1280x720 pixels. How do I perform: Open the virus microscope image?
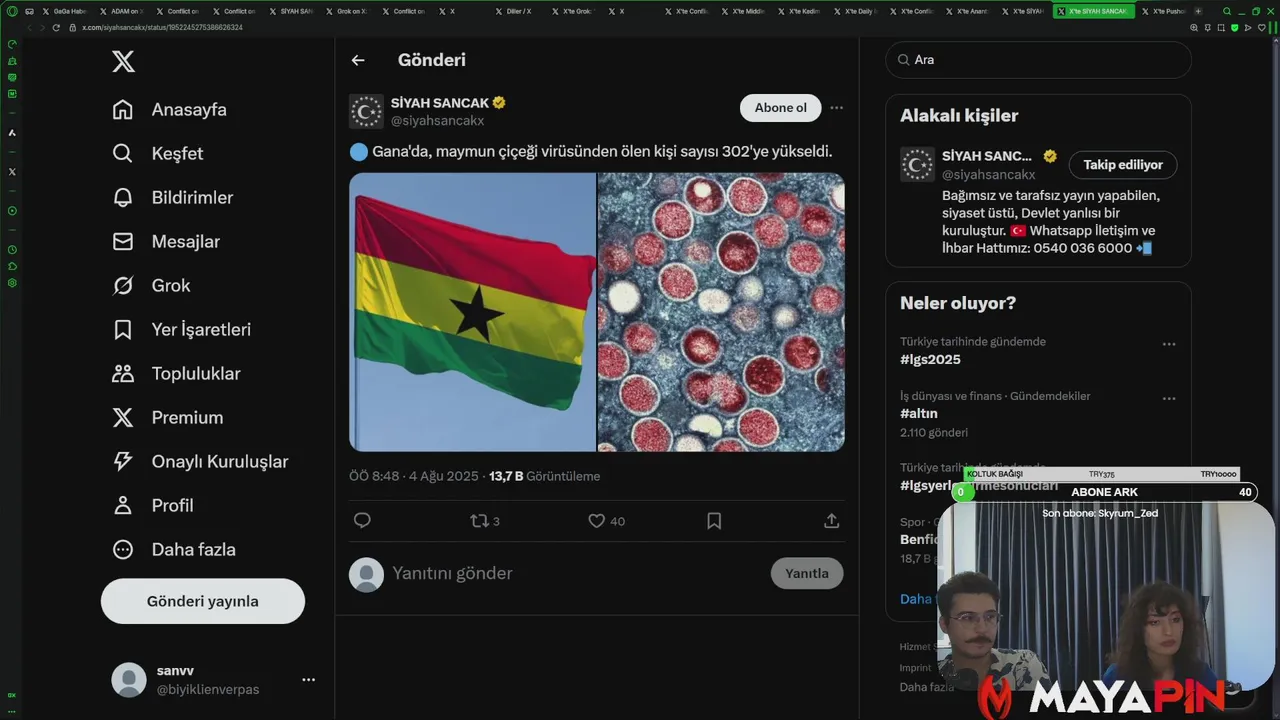[x=721, y=312]
